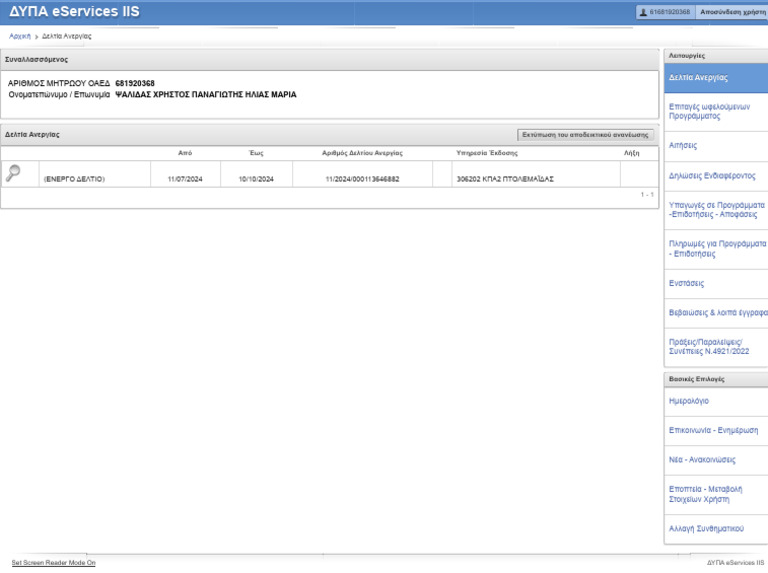Click Αριθμός Δελτίου Ανεργίας column header
Screen dimensions: 768x573
pyautogui.click(x=362, y=153)
